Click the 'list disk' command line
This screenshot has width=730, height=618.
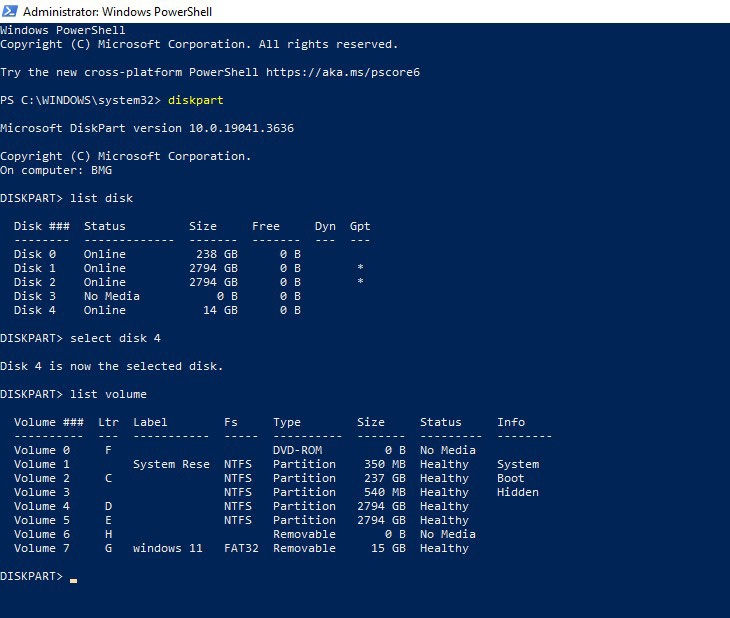click(101, 198)
